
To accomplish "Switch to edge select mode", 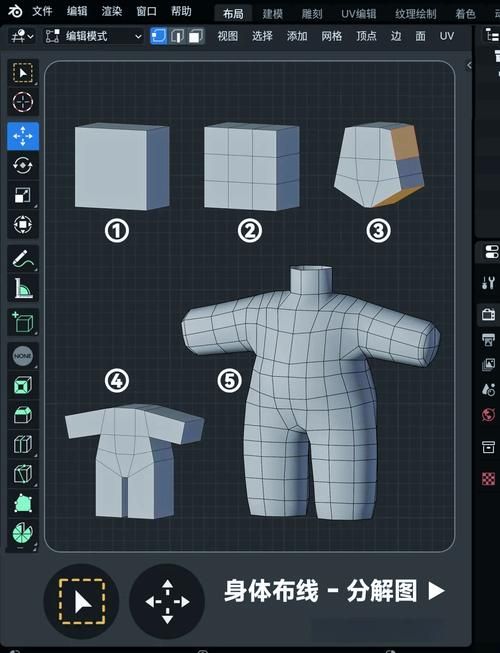I will pos(177,36).
